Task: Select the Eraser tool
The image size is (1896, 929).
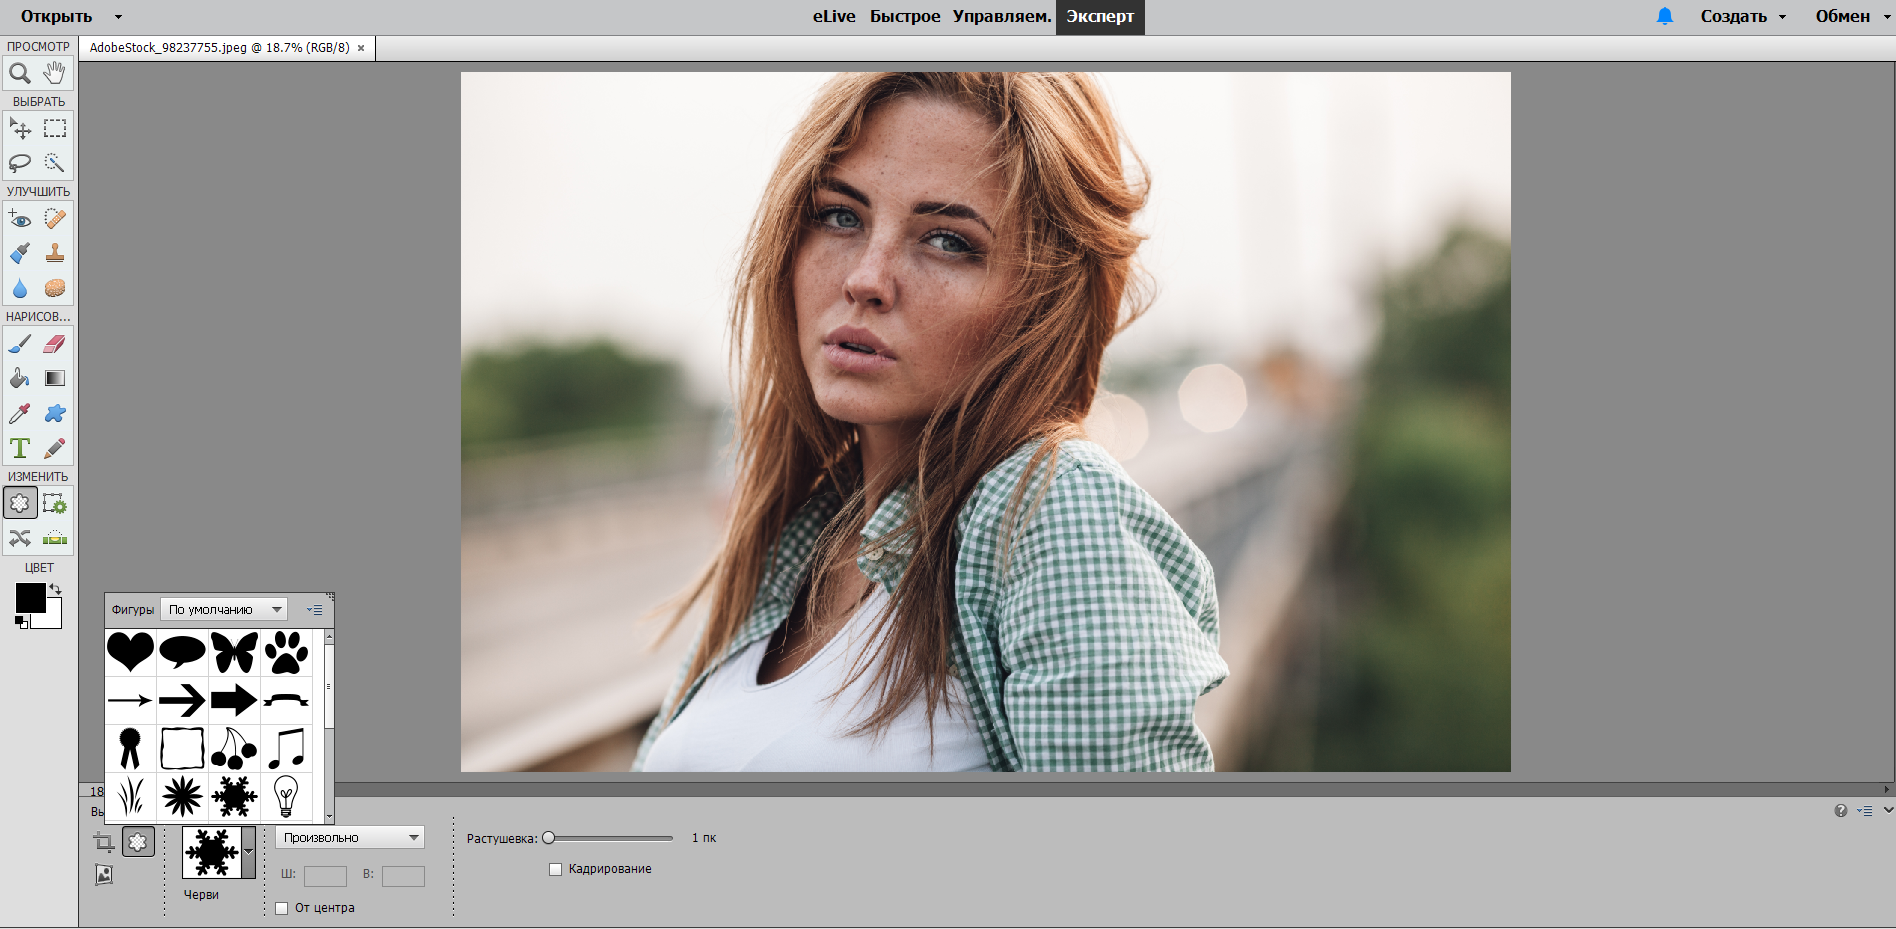Action: tap(55, 344)
